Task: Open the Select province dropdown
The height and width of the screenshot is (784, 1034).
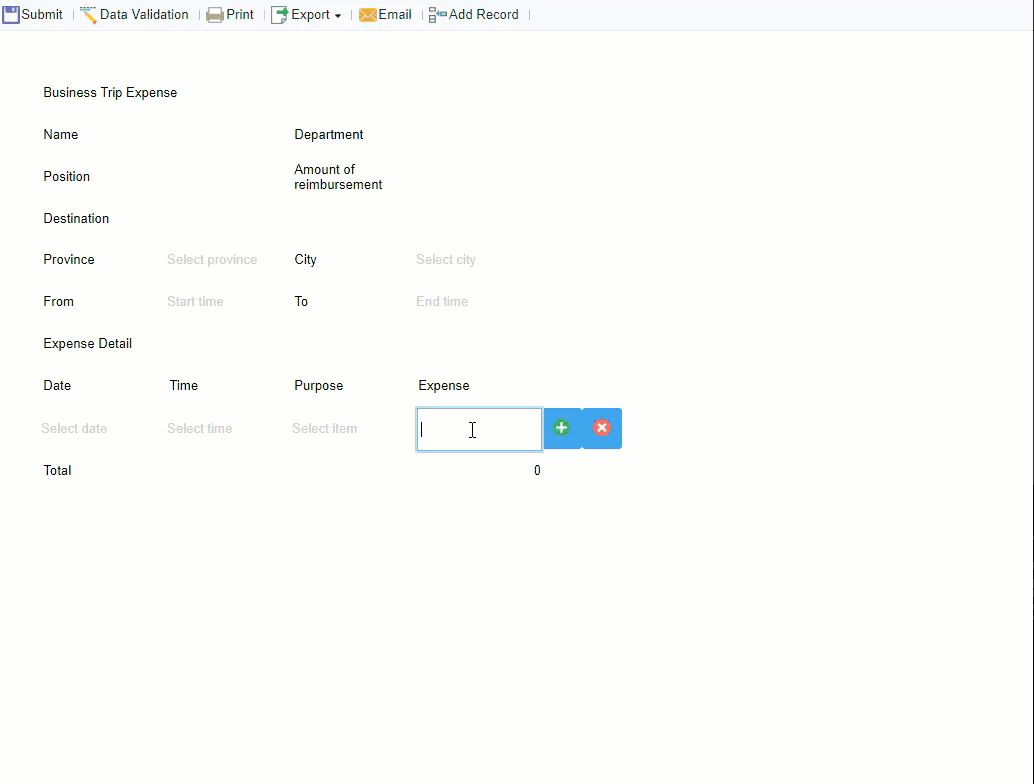Action: [x=212, y=260]
